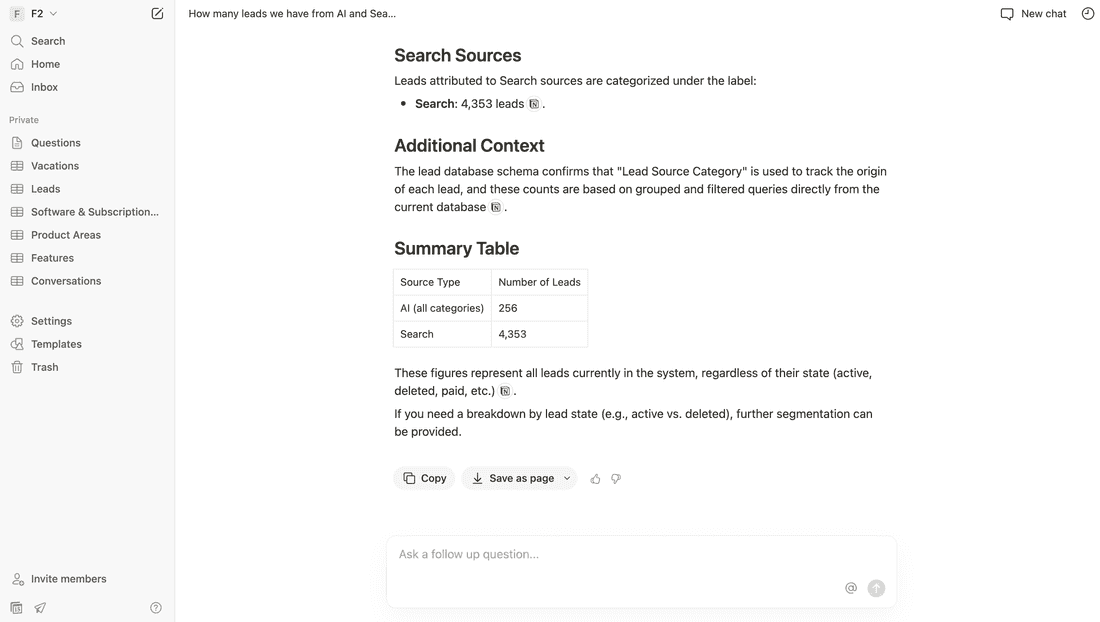This screenshot has height=622, width=1100.
Task: Click the thumbs up feedback icon
Action: coord(596,479)
